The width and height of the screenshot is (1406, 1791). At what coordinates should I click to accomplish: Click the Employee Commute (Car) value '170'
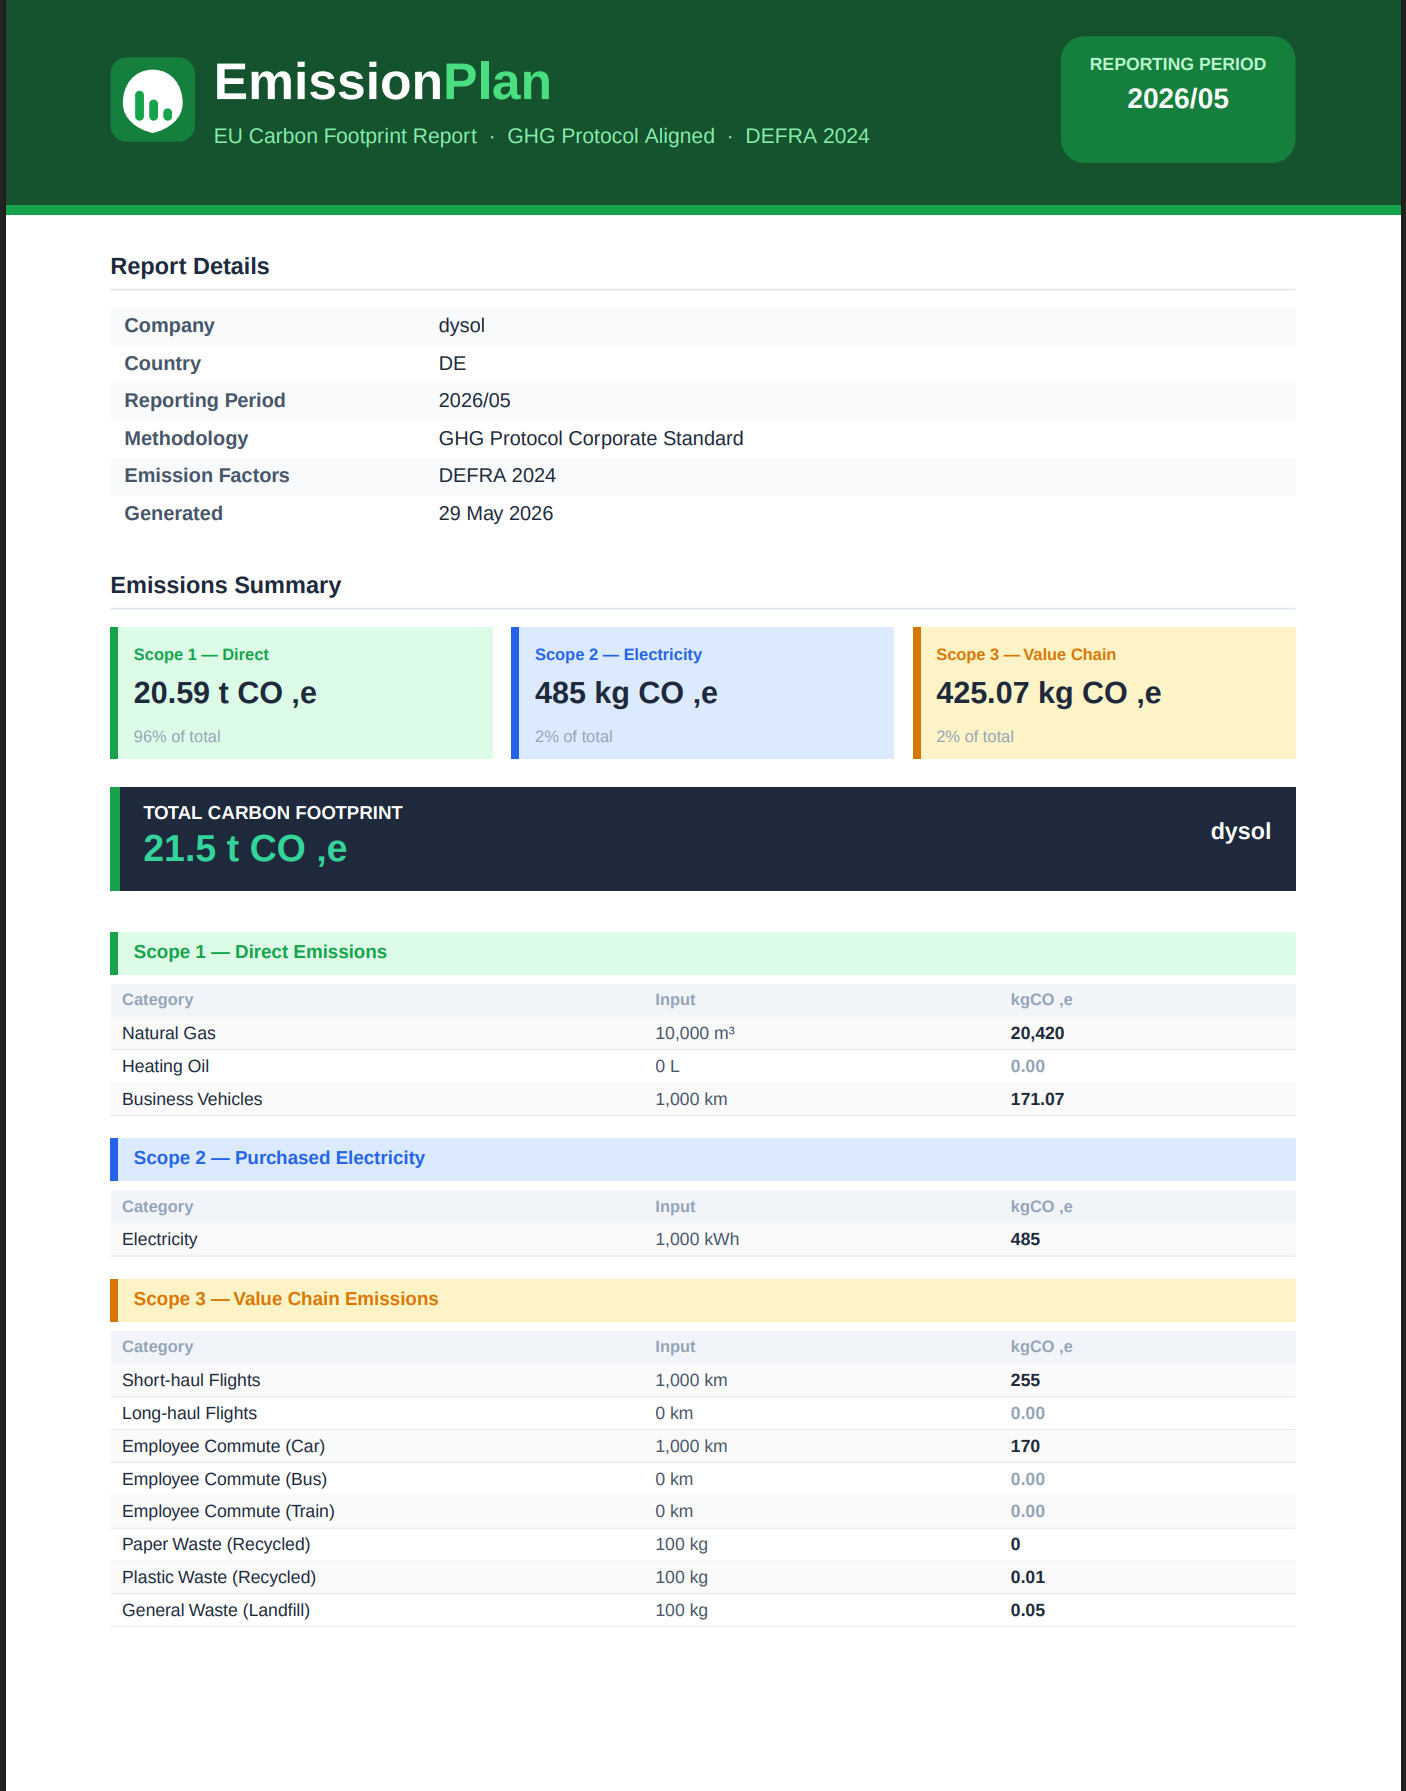1025,1447
